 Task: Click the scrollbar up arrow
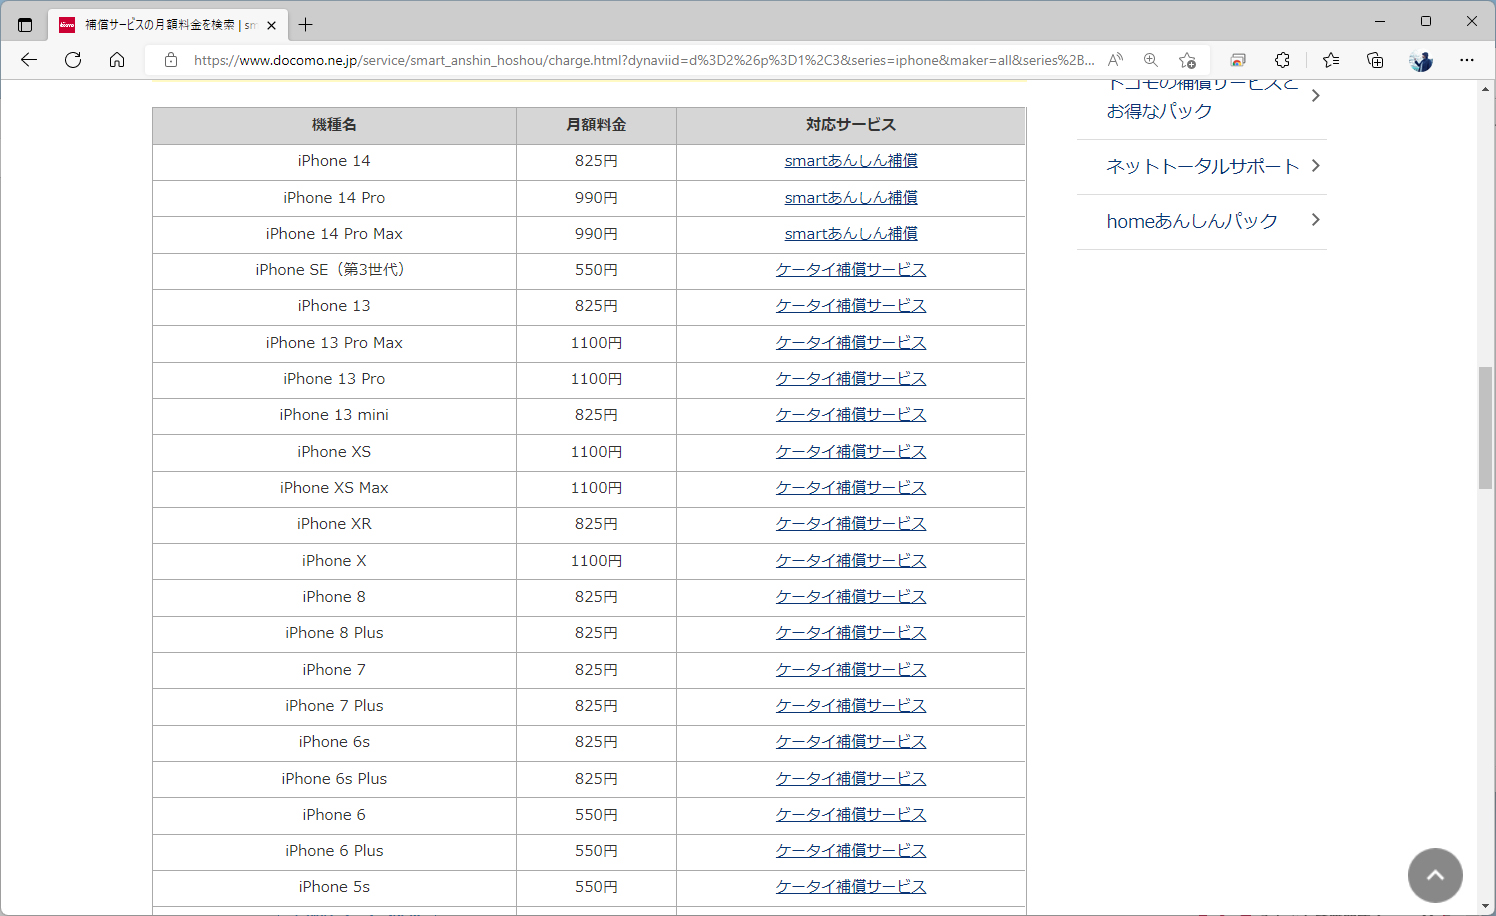point(1486,88)
